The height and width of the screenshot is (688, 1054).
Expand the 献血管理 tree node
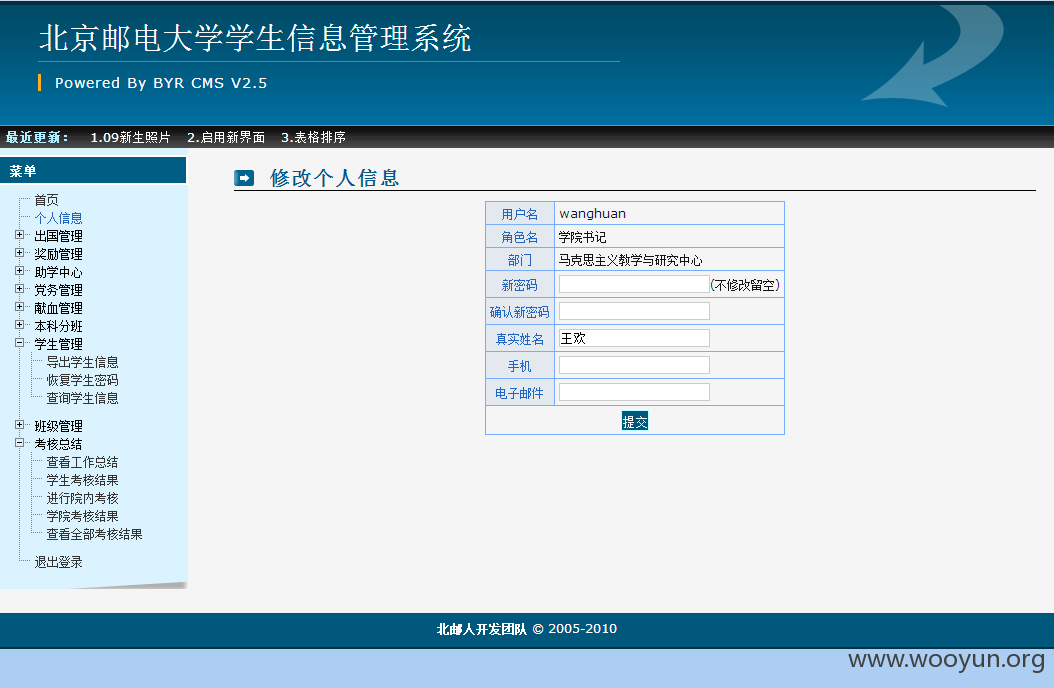19,307
